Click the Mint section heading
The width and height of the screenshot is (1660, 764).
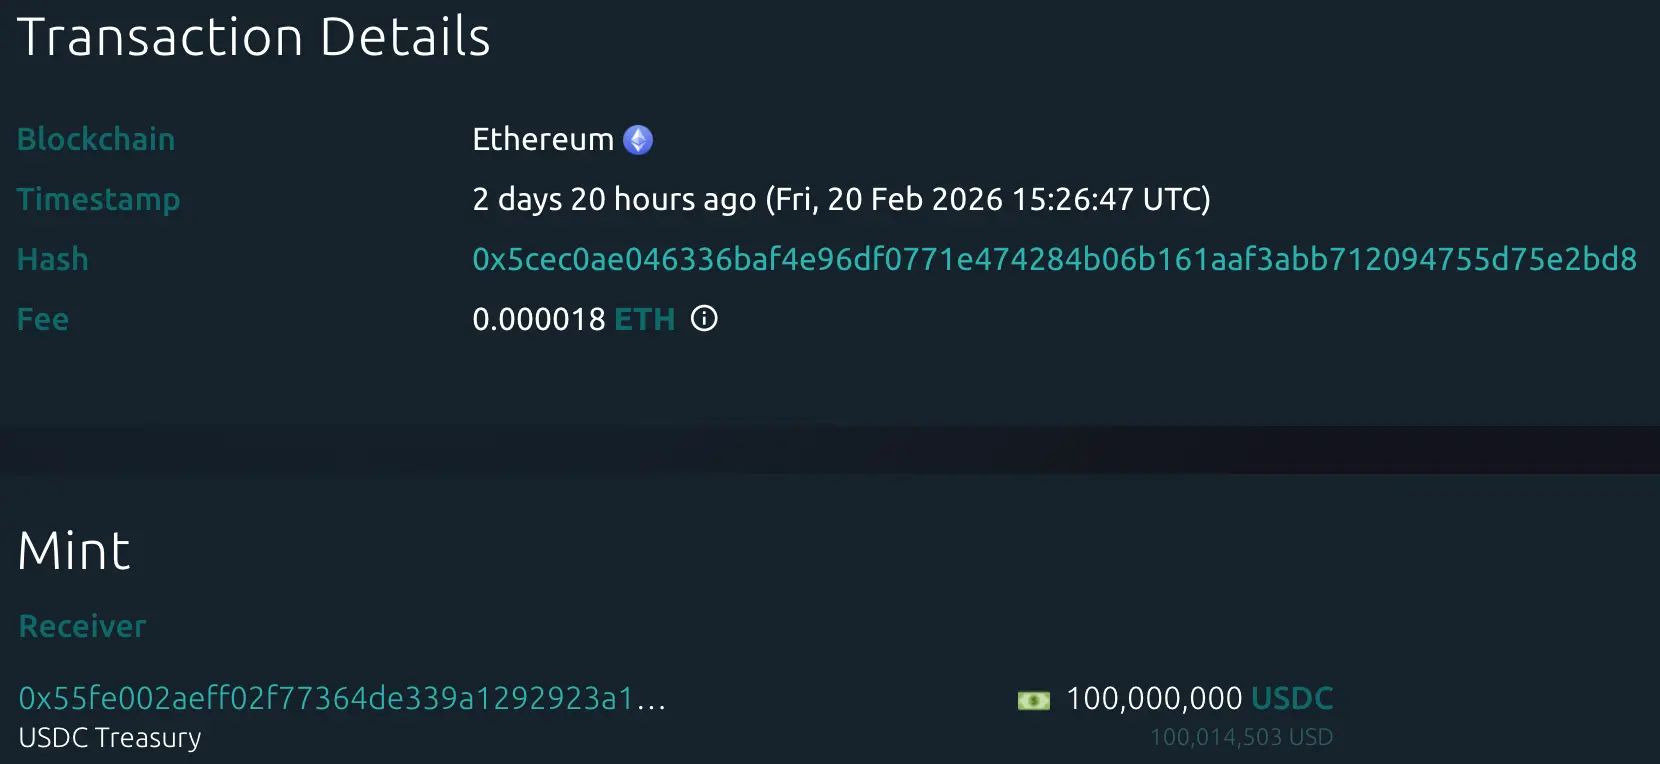(74, 551)
